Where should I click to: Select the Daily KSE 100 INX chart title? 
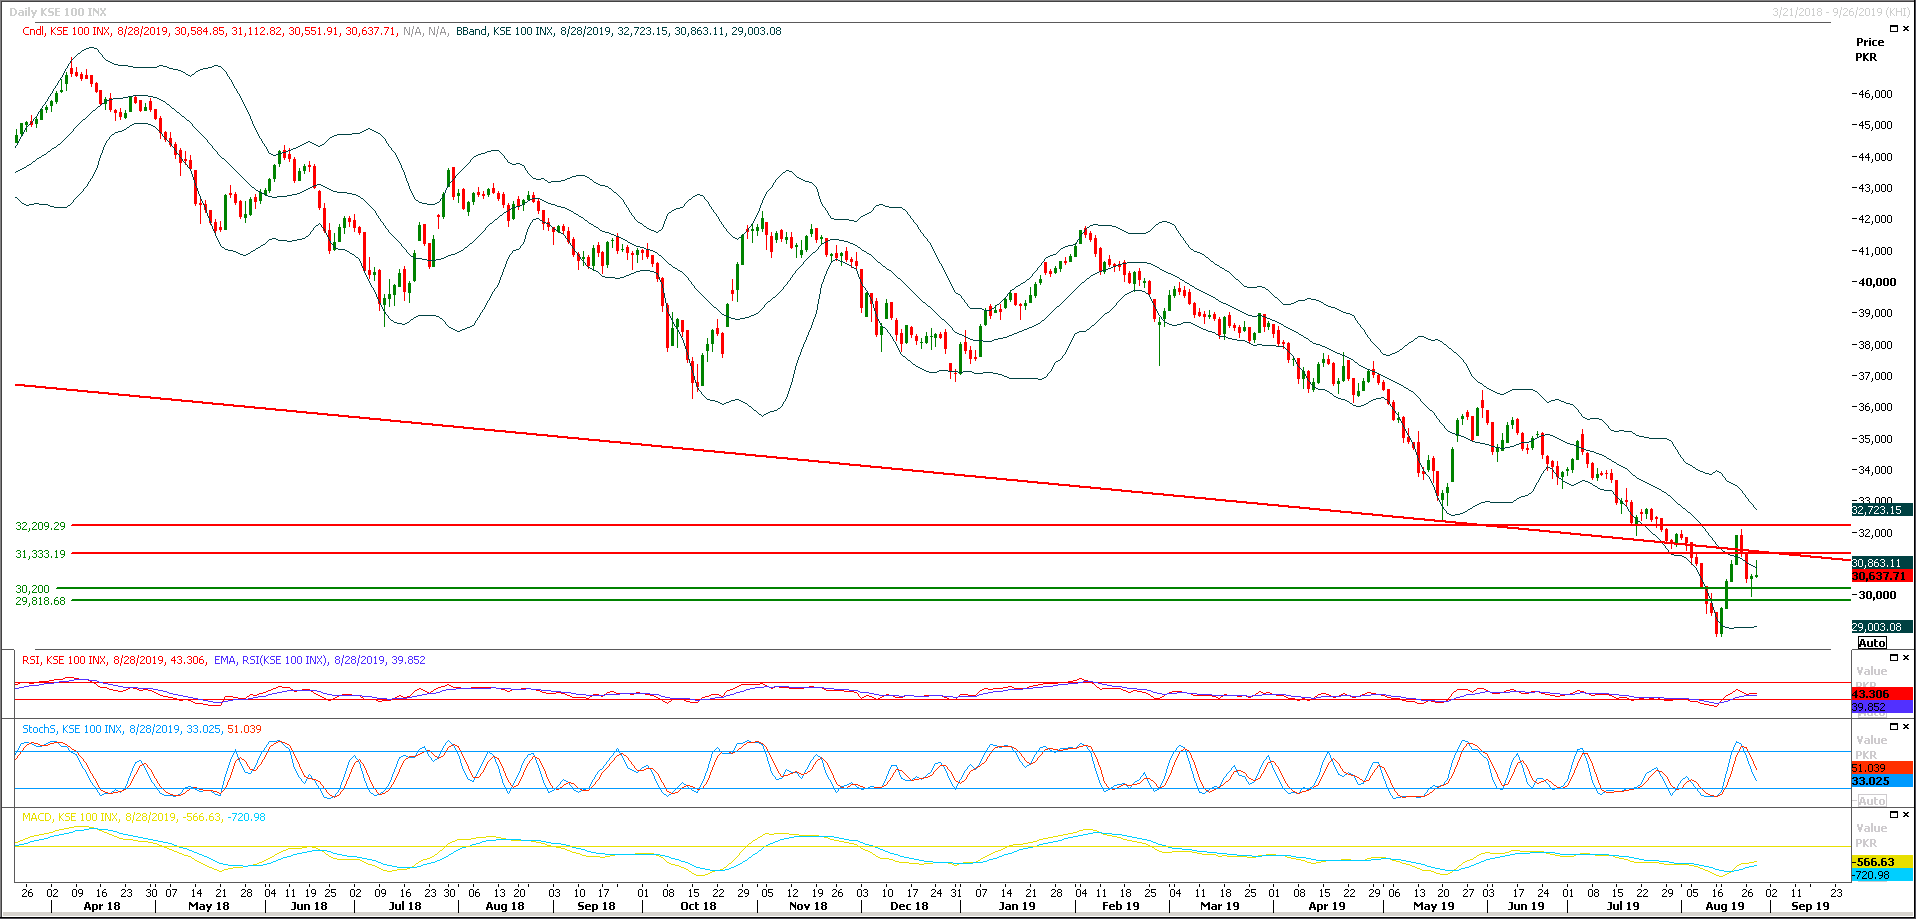tap(60, 11)
